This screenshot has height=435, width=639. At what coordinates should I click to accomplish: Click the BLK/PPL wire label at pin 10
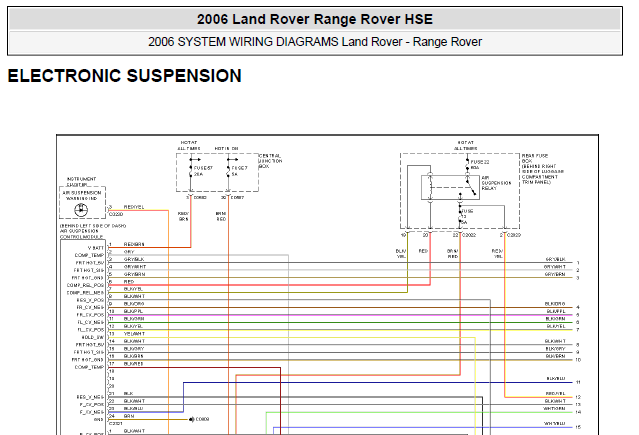point(134,311)
